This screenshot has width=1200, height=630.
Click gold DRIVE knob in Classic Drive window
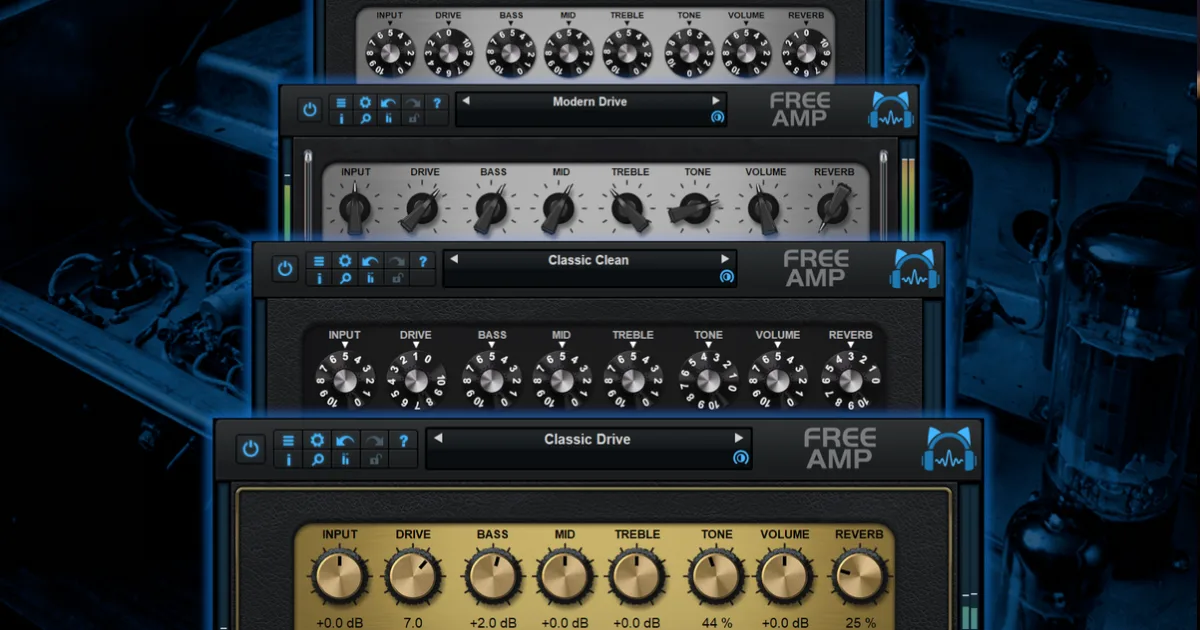coord(413,576)
